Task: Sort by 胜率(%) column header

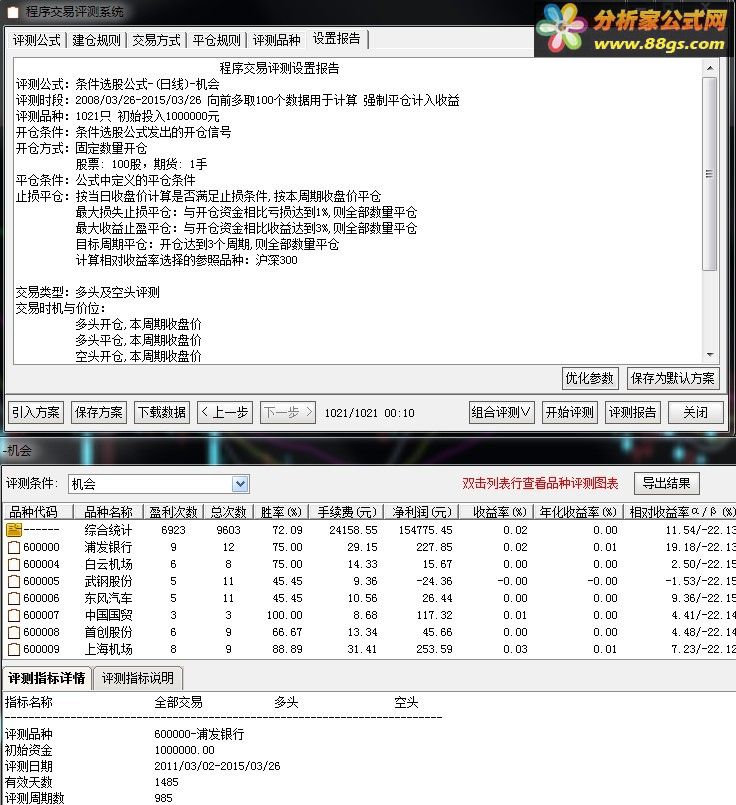Action: 281,512
